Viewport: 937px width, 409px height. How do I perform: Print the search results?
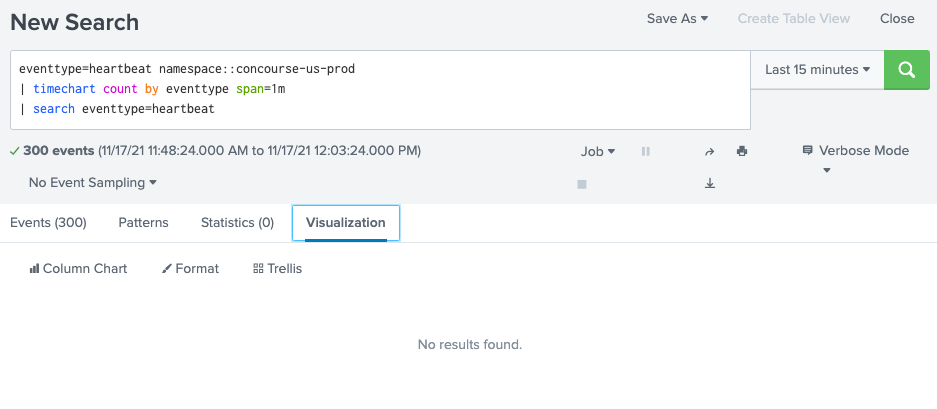(742, 151)
